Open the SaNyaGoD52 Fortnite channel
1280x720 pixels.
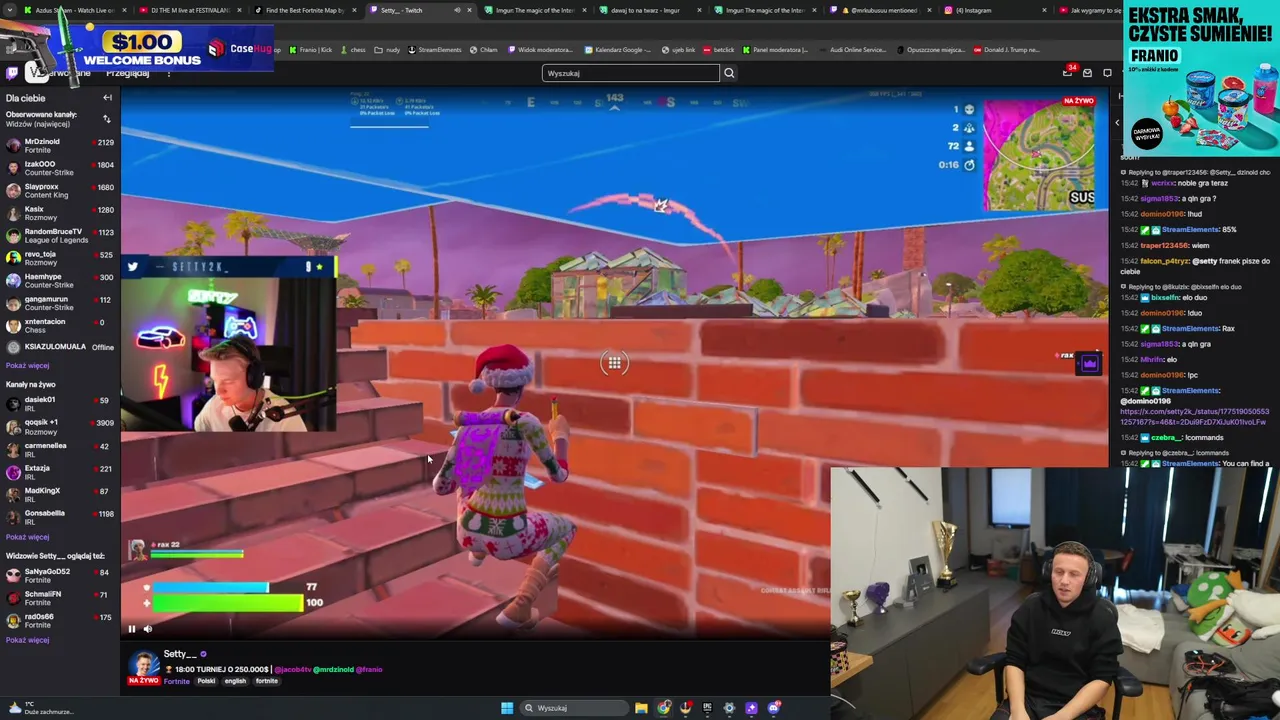coord(60,576)
